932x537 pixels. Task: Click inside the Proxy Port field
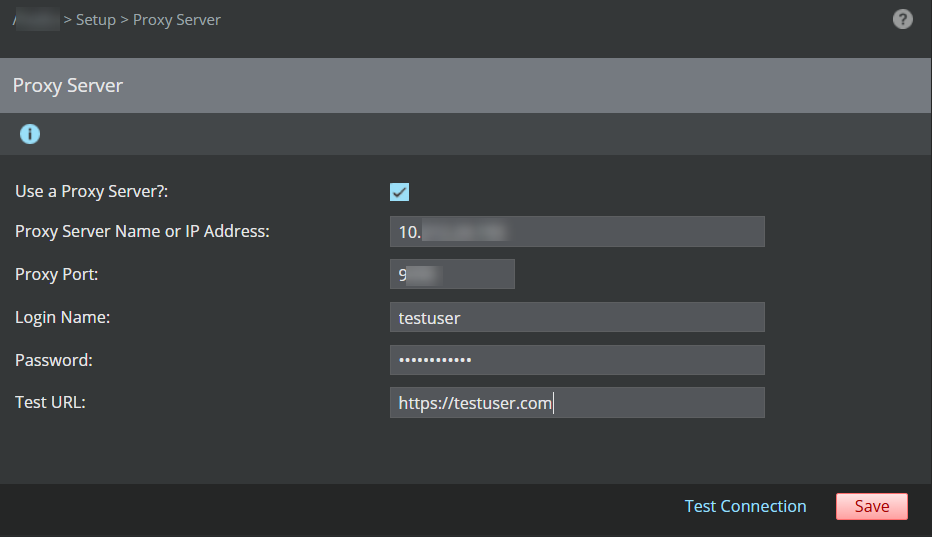pos(452,274)
